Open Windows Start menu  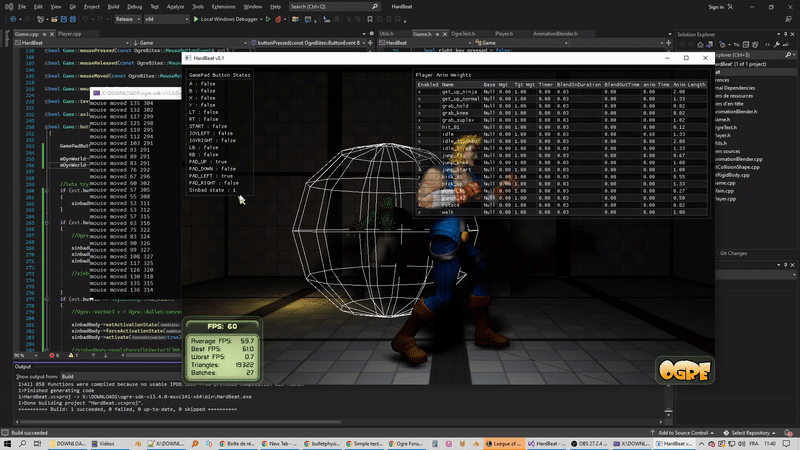click(7, 444)
